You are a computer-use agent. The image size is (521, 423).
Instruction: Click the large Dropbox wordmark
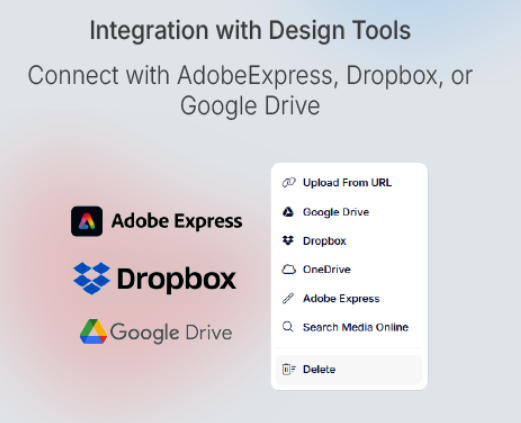tap(177, 279)
